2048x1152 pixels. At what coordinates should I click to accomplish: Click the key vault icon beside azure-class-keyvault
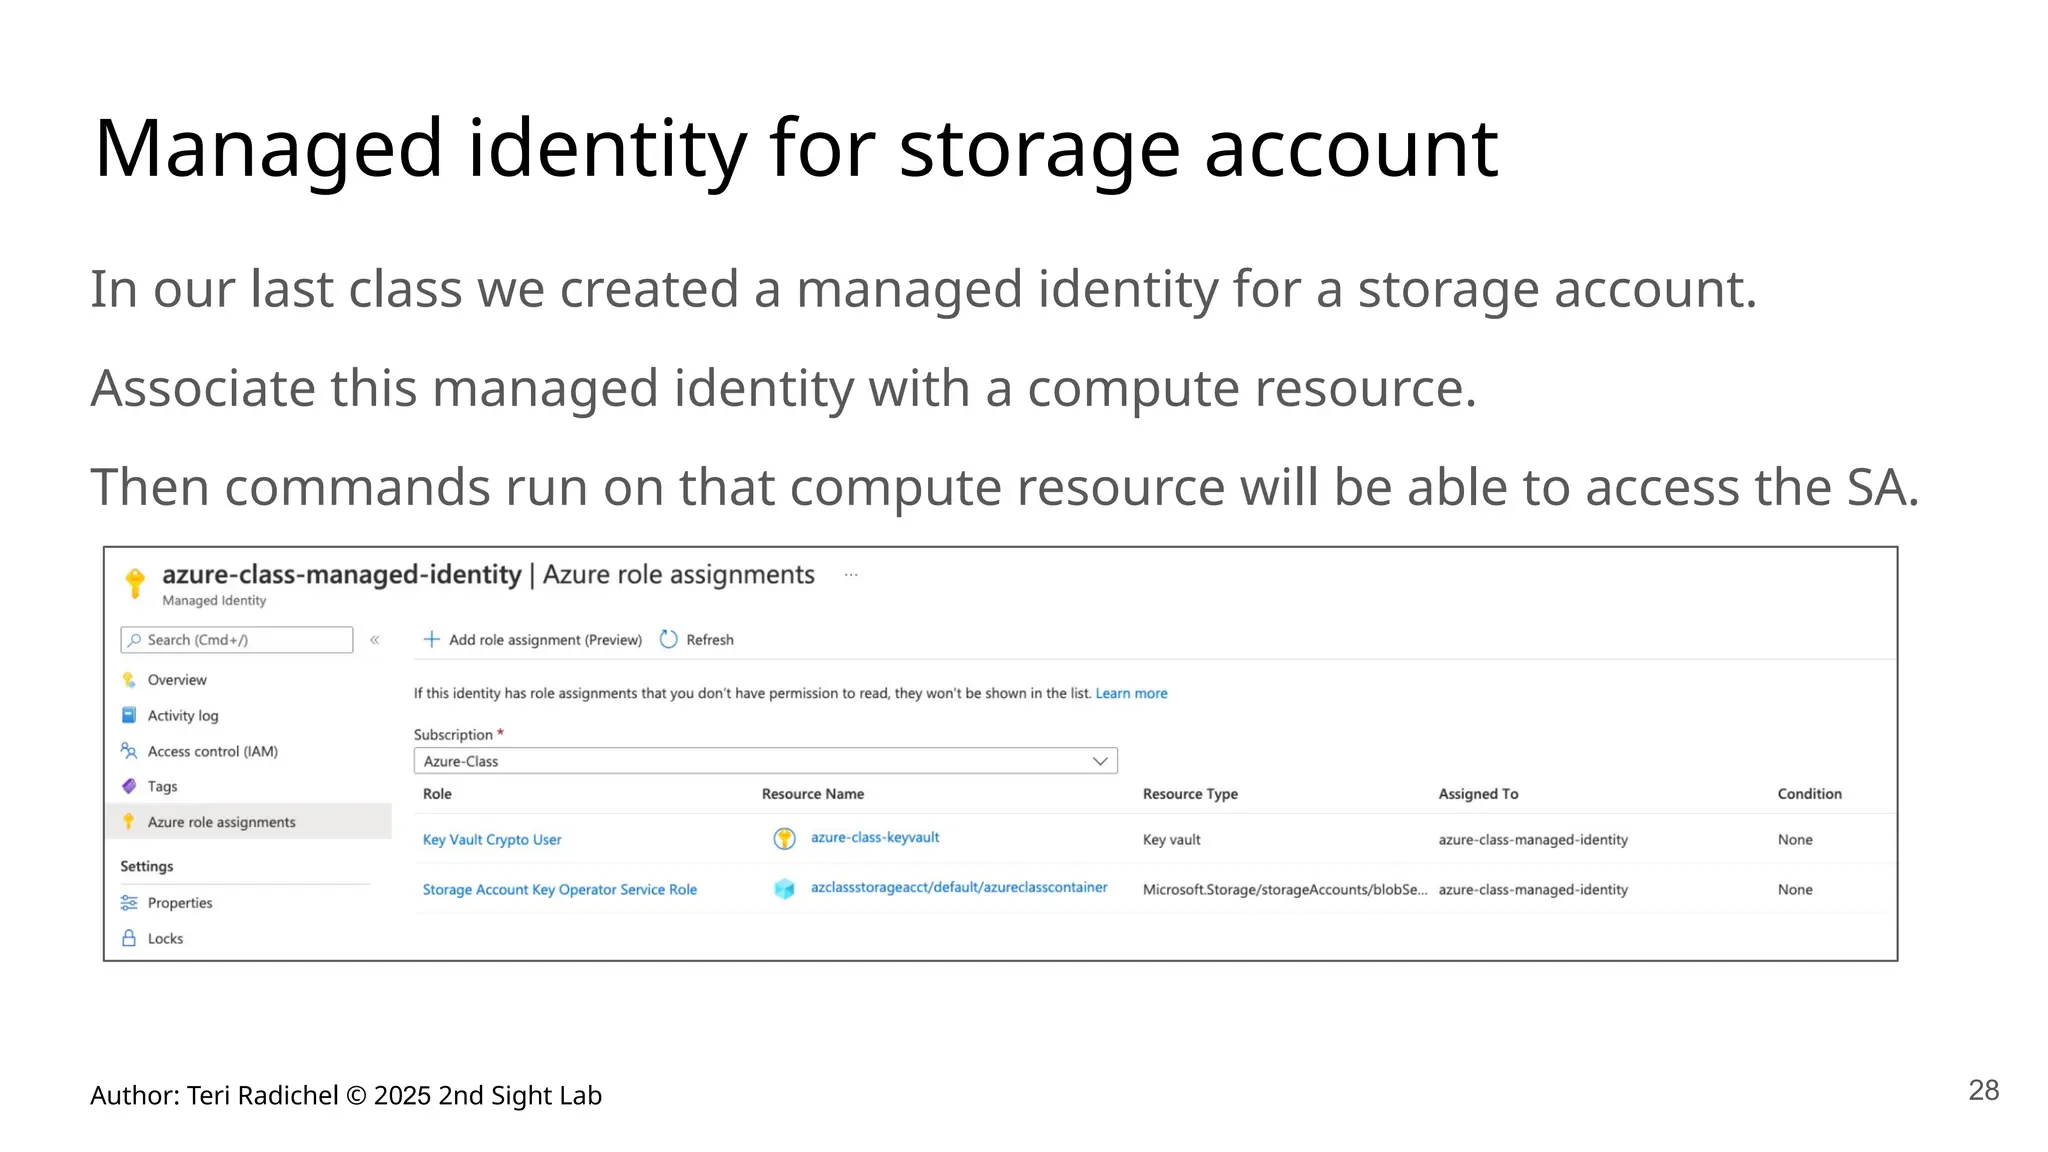coord(785,839)
